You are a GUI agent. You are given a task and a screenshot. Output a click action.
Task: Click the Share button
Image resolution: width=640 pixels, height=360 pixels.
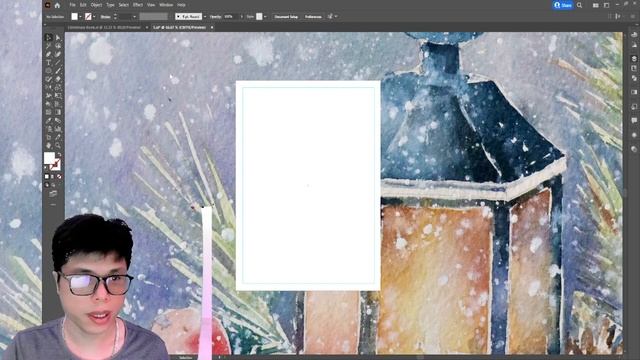[562, 5]
